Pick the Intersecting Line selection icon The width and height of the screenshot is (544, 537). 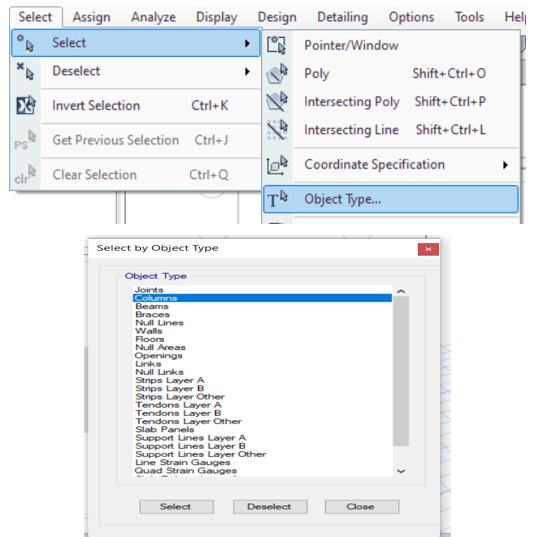point(278,129)
